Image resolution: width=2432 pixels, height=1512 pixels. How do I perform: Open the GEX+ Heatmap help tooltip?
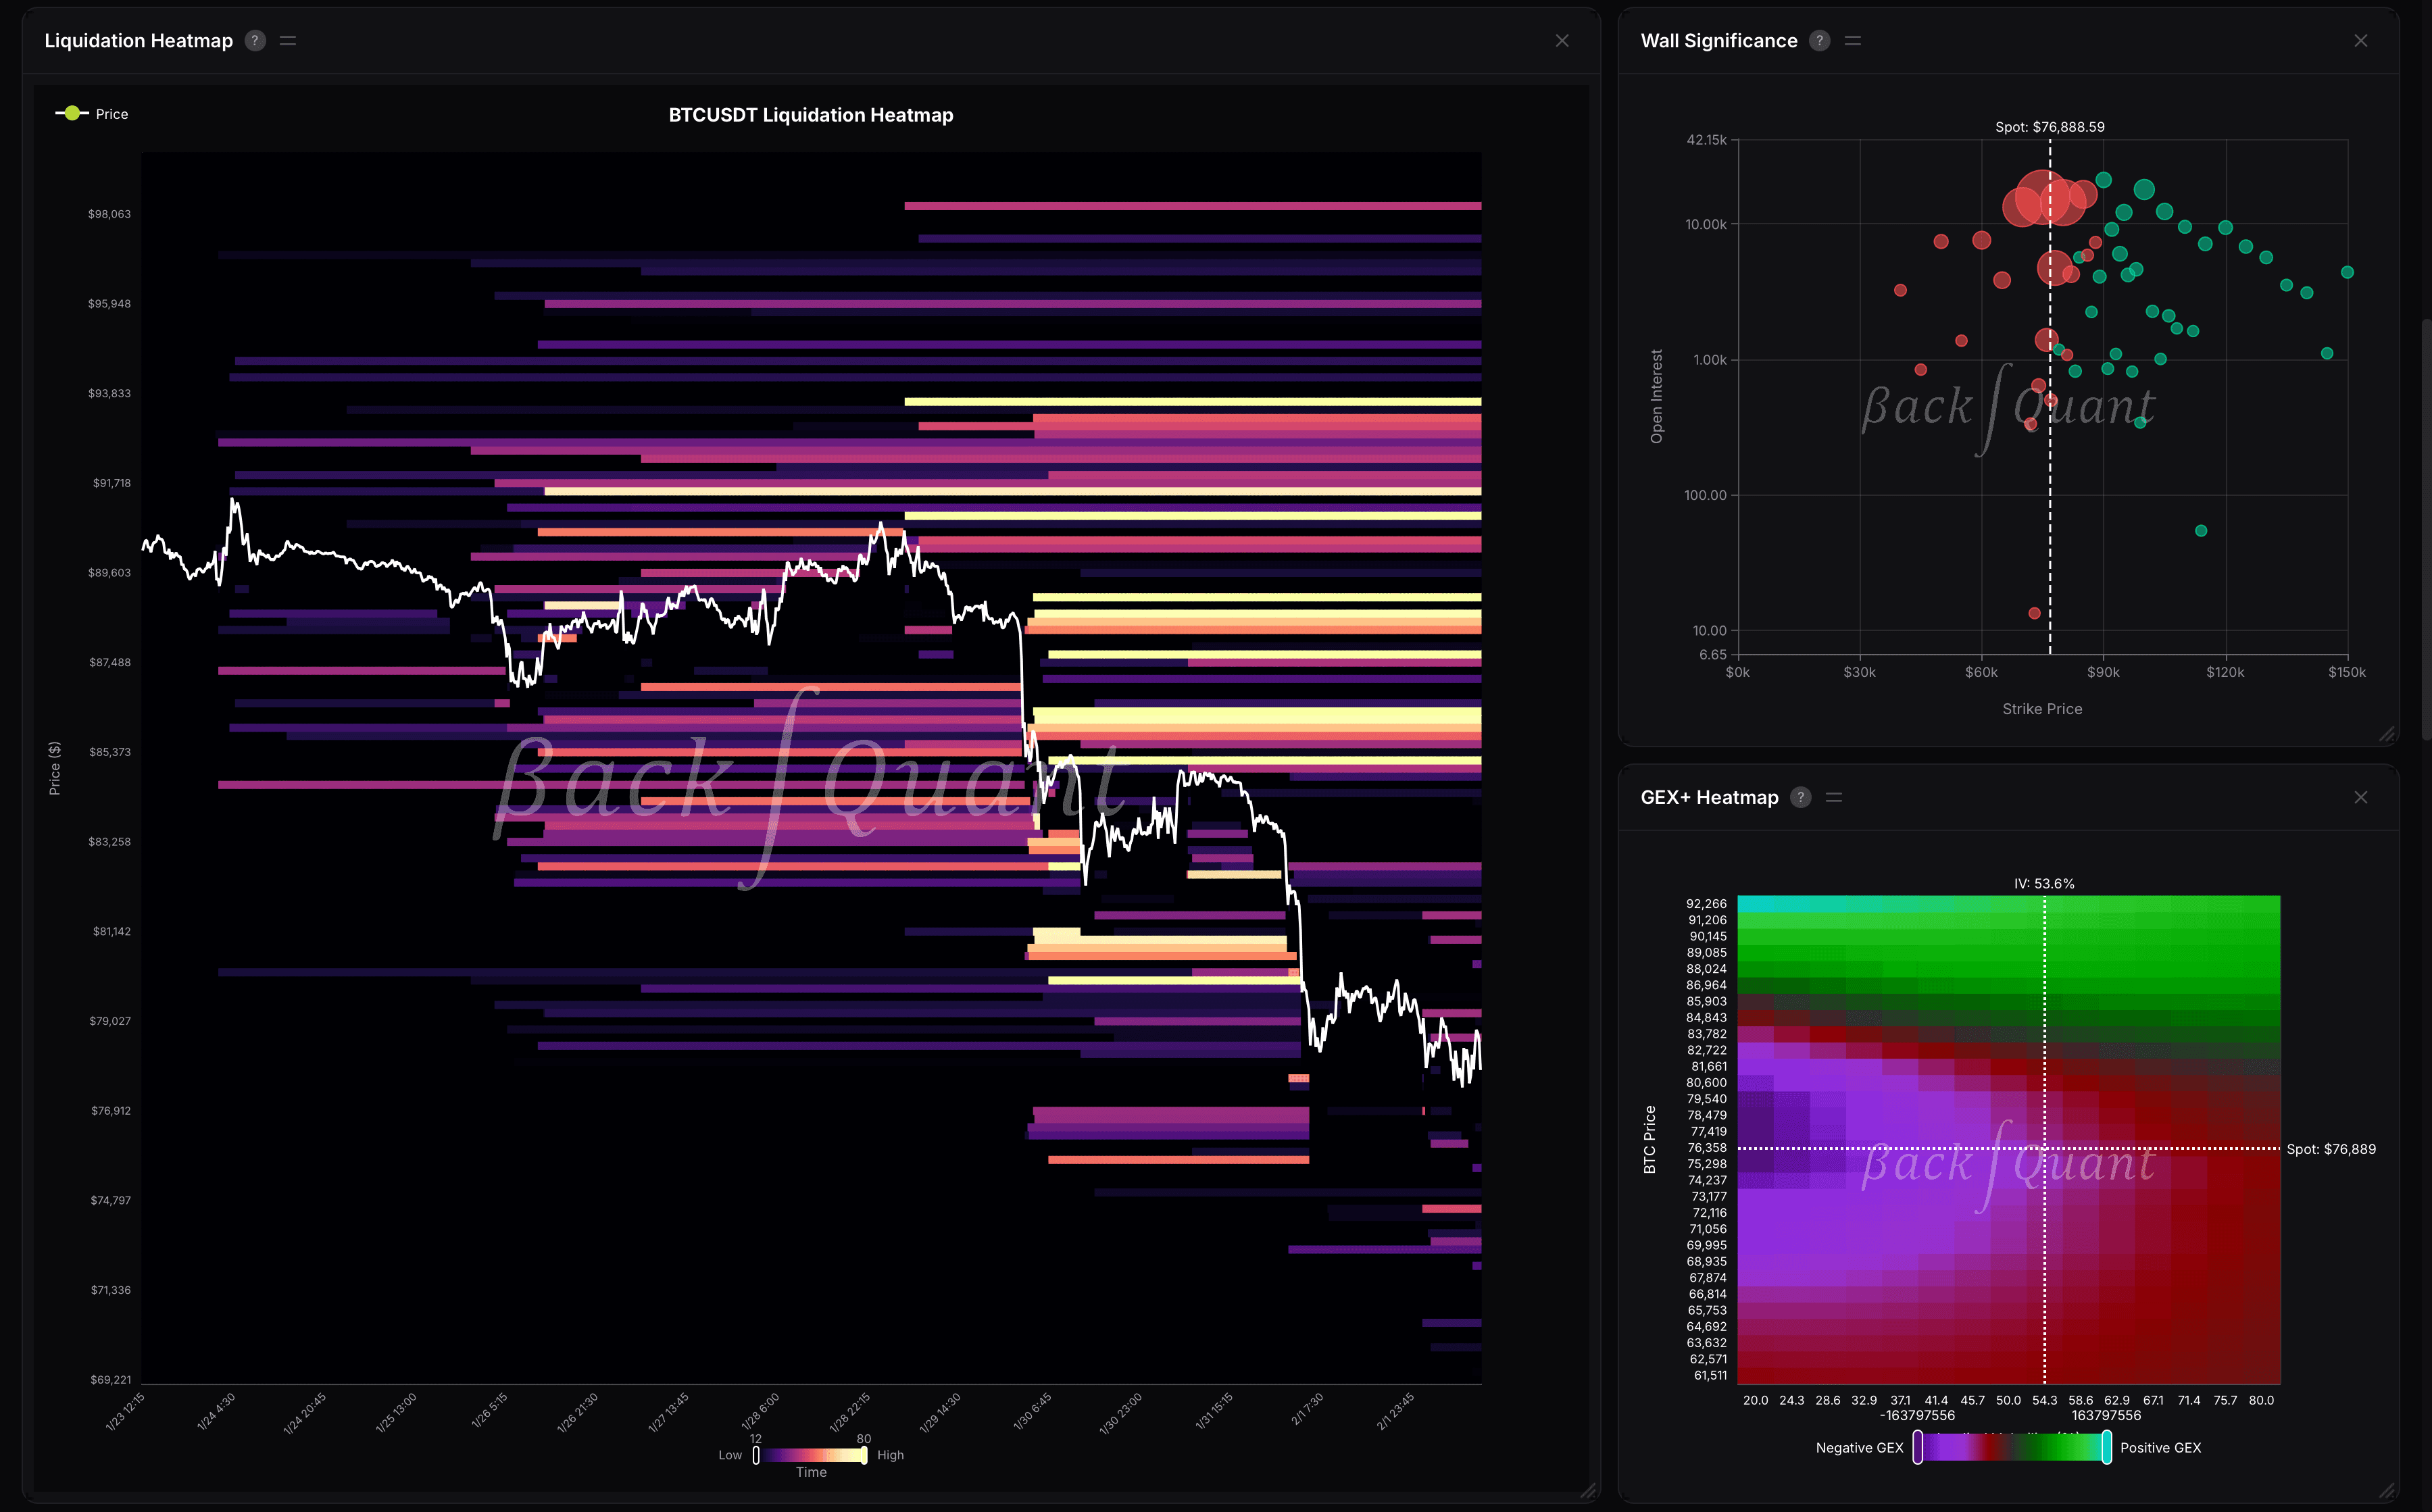pos(1801,797)
